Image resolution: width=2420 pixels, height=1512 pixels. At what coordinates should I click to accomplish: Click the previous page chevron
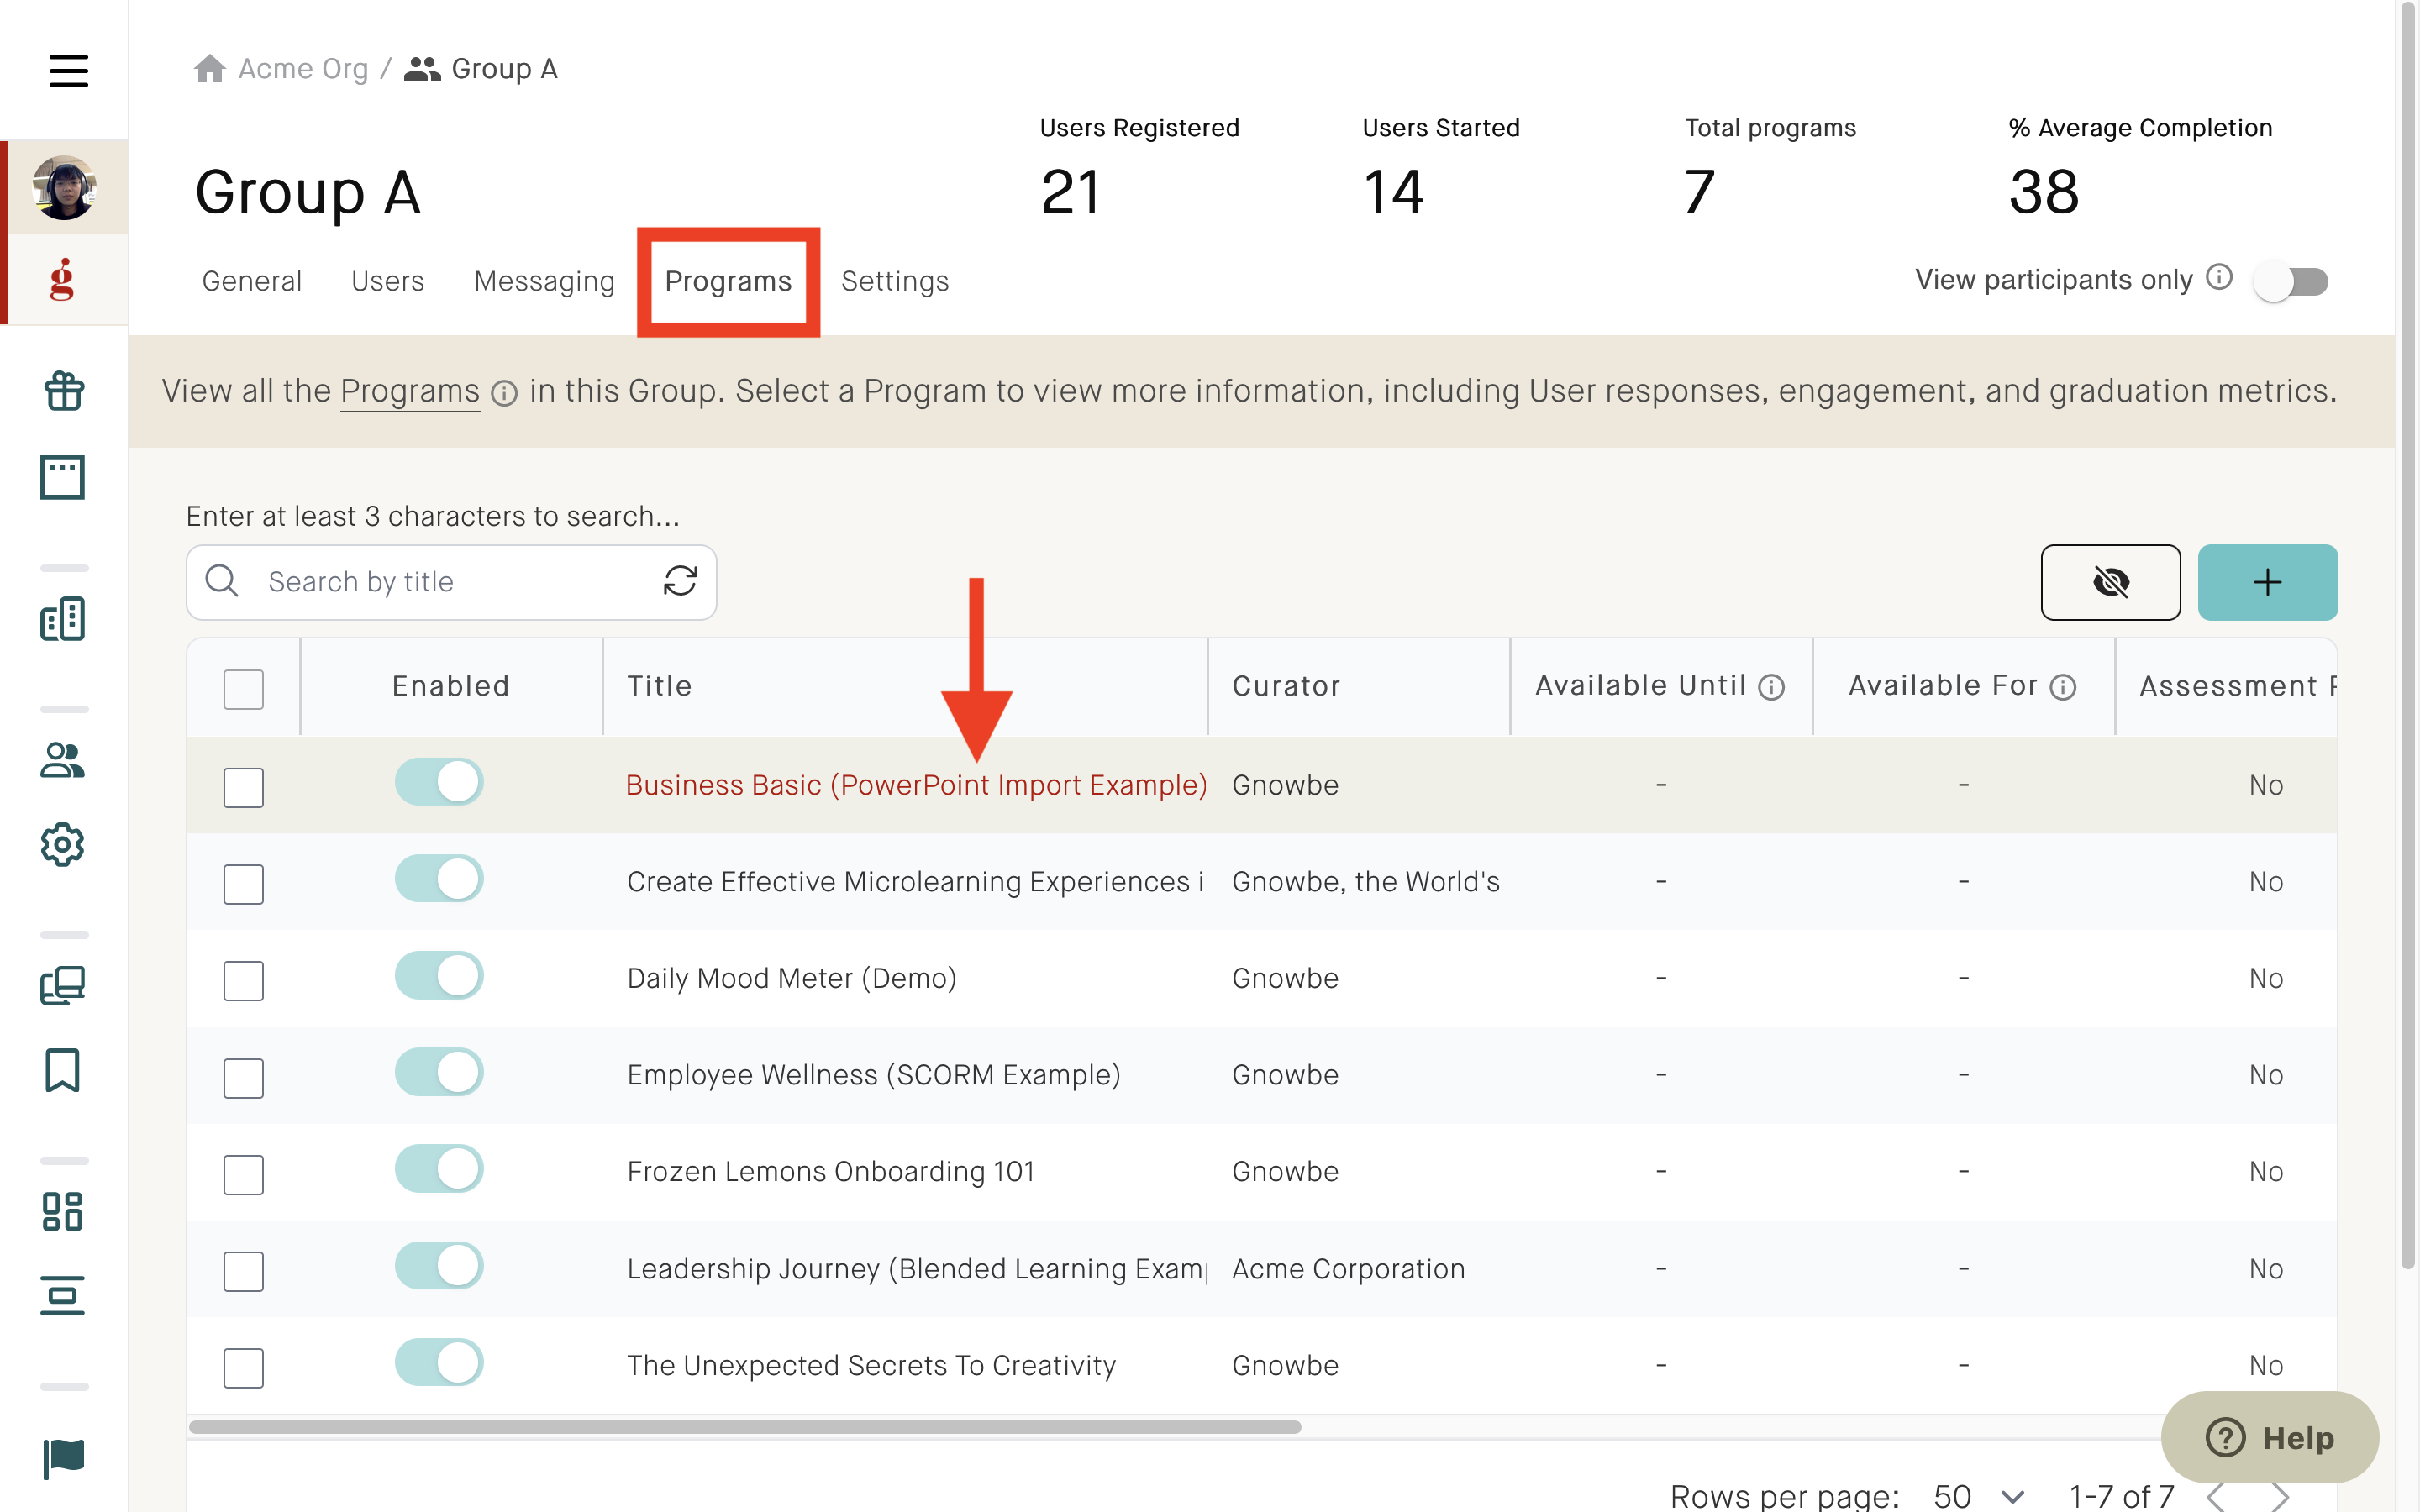(x=2216, y=1496)
